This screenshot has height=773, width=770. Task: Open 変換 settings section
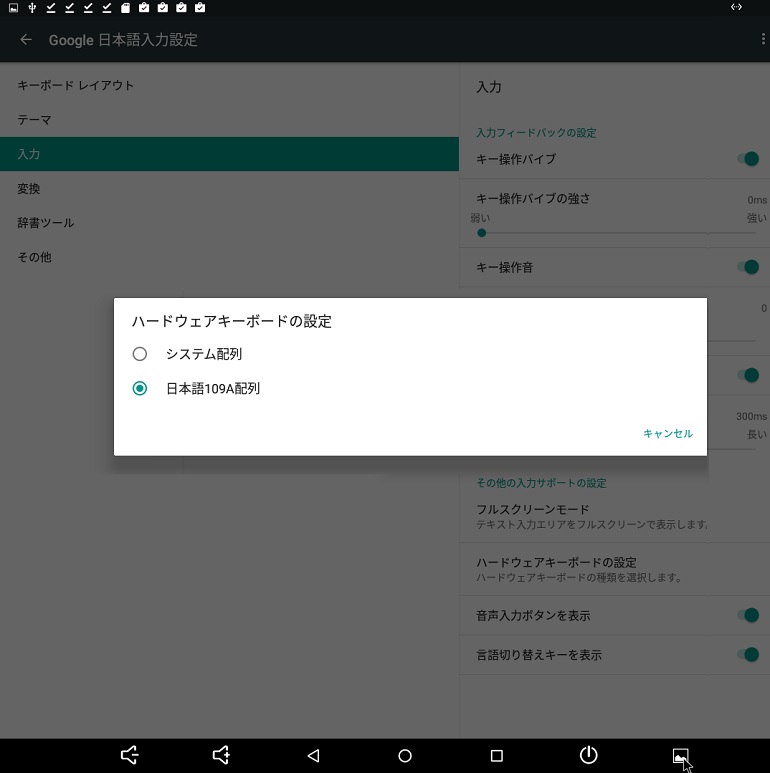(x=229, y=188)
